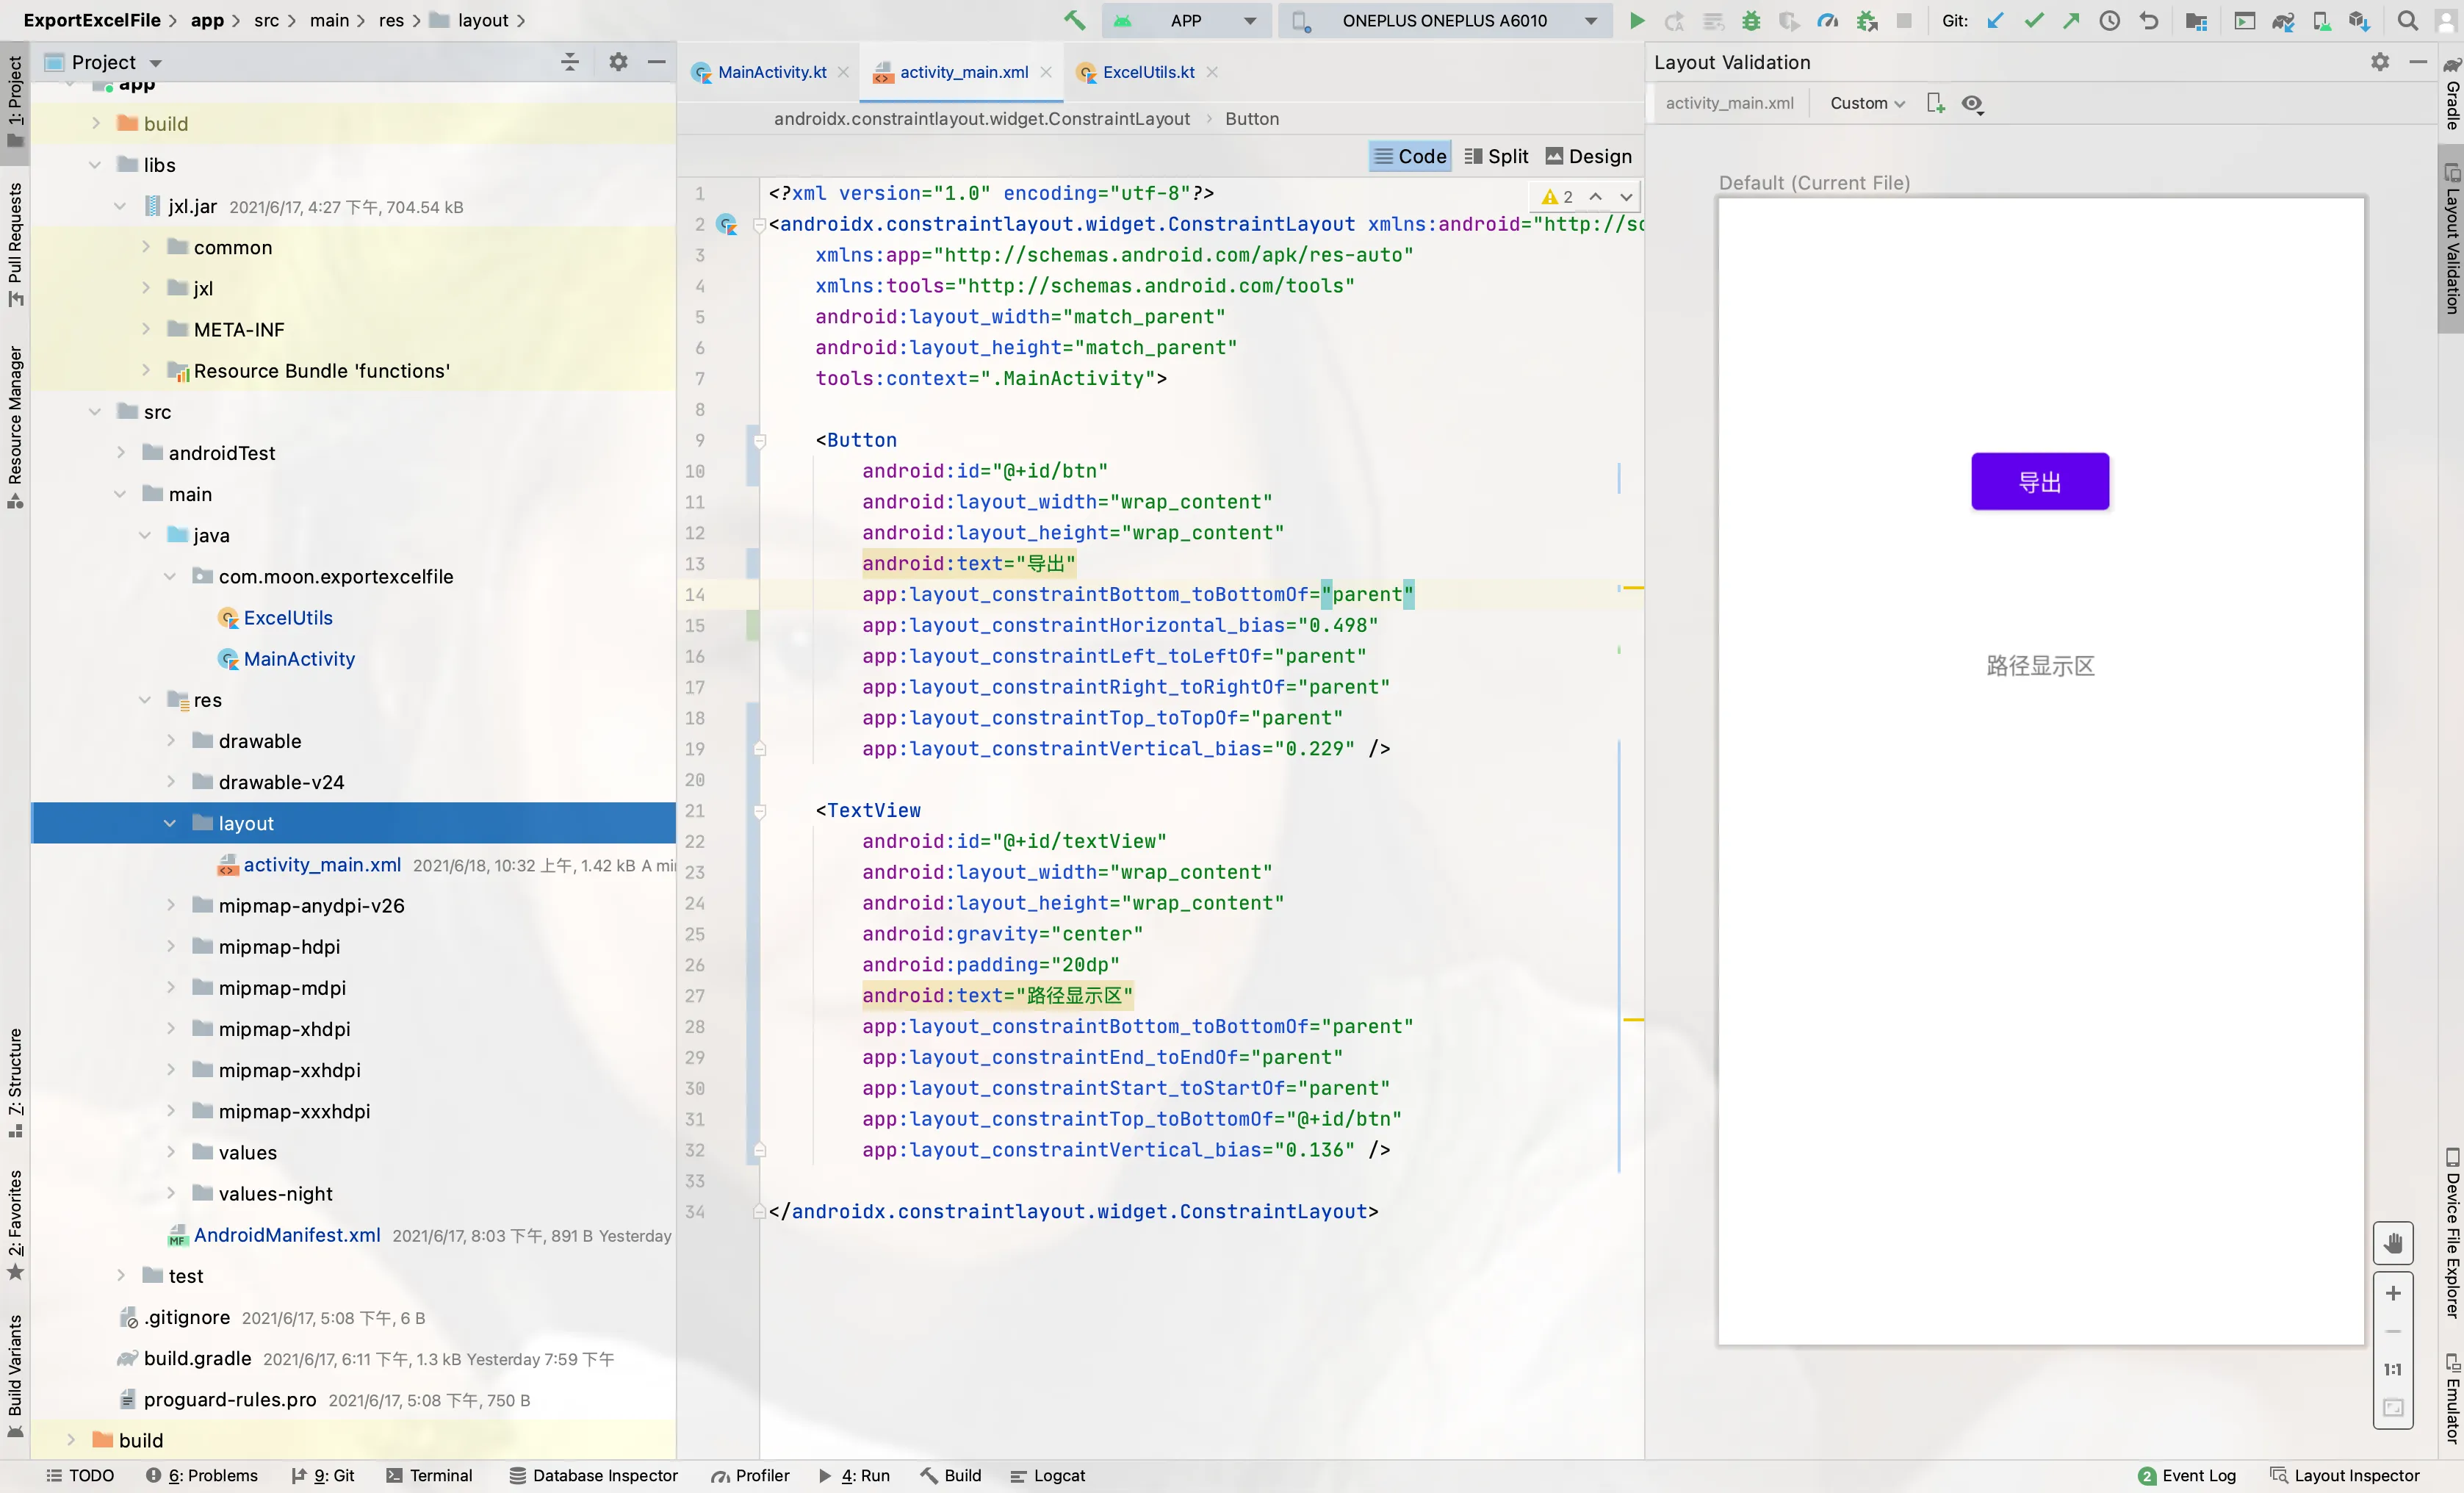Screen dimensions: 2464x1493
Task: Go to next highlighted problem in editor
Action: (x=1627, y=196)
